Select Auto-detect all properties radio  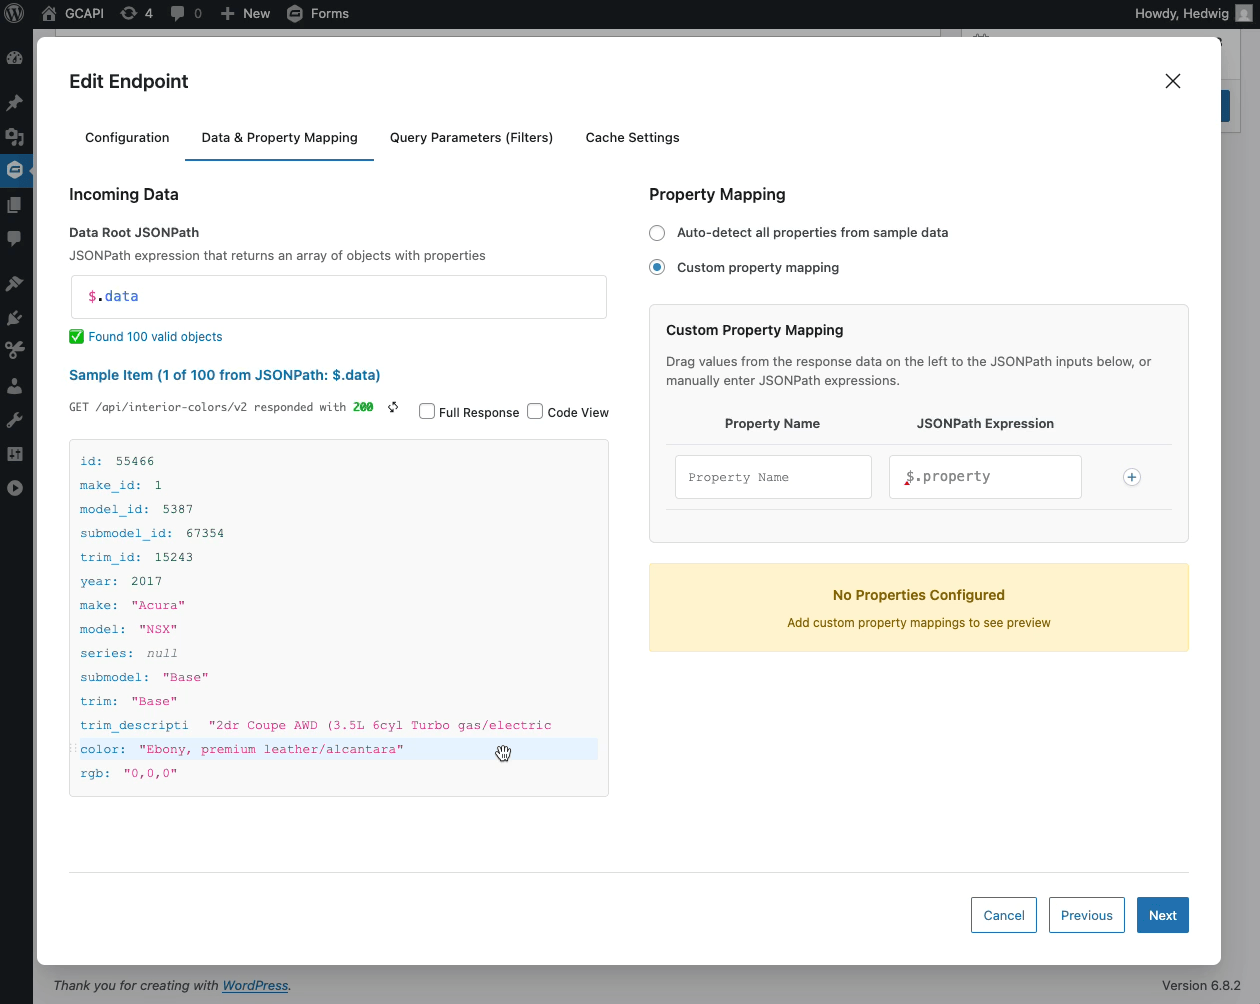coord(657,233)
